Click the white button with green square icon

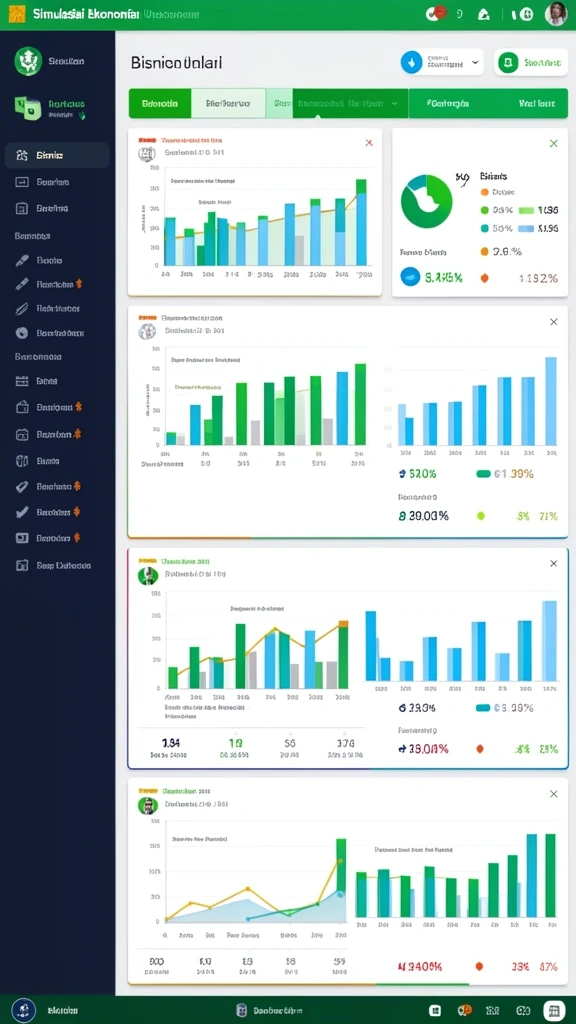coord(531,63)
